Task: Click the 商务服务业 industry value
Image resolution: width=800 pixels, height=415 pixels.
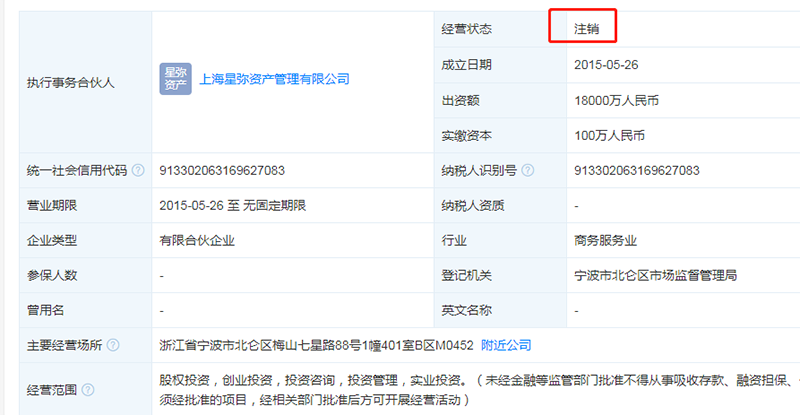Action: pyautogui.click(x=606, y=241)
